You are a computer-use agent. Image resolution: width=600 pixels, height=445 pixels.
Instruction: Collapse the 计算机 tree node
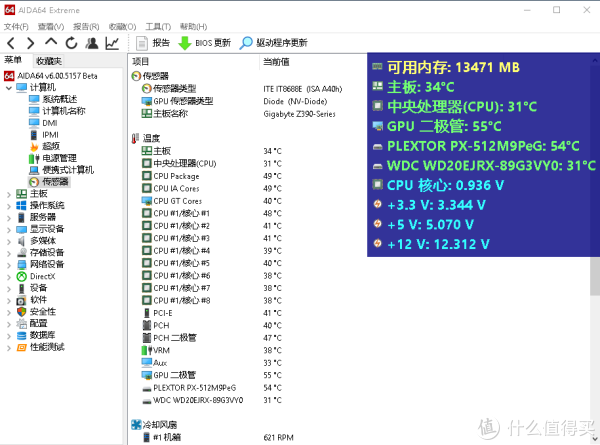pyautogui.click(x=9, y=88)
